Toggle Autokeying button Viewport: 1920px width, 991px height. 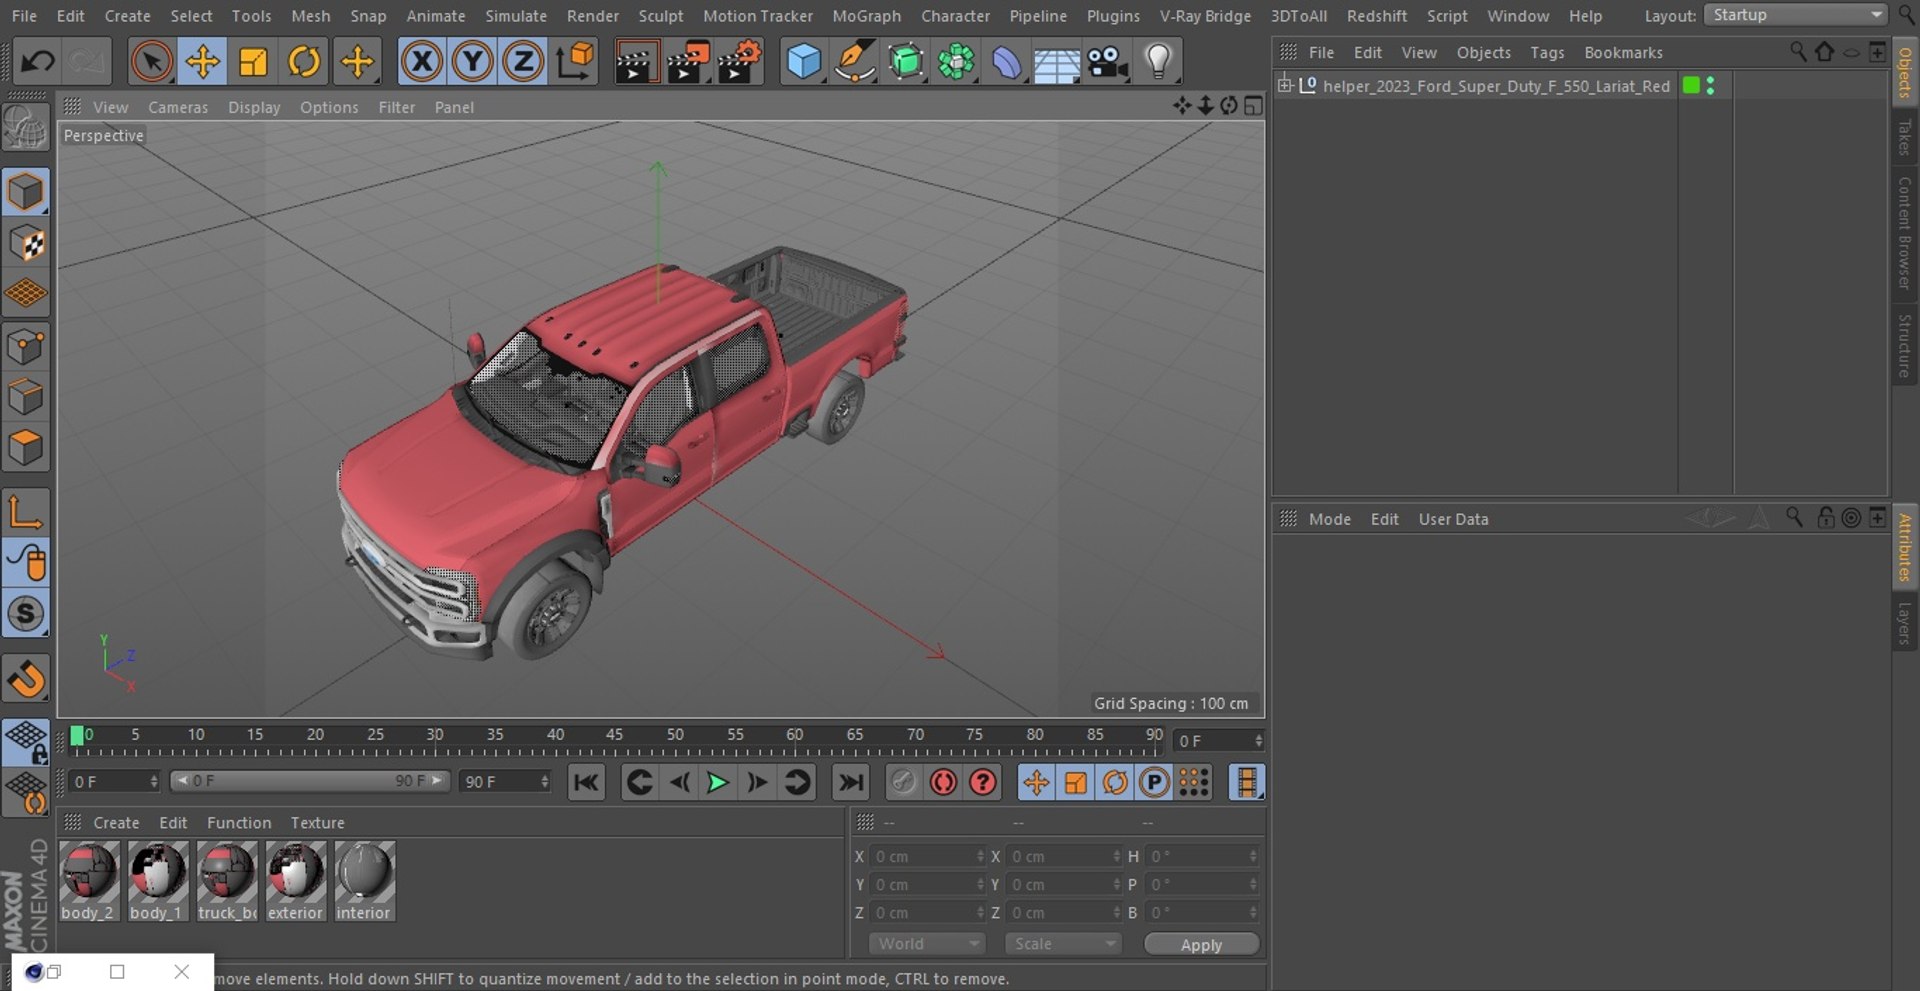click(943, 782)
